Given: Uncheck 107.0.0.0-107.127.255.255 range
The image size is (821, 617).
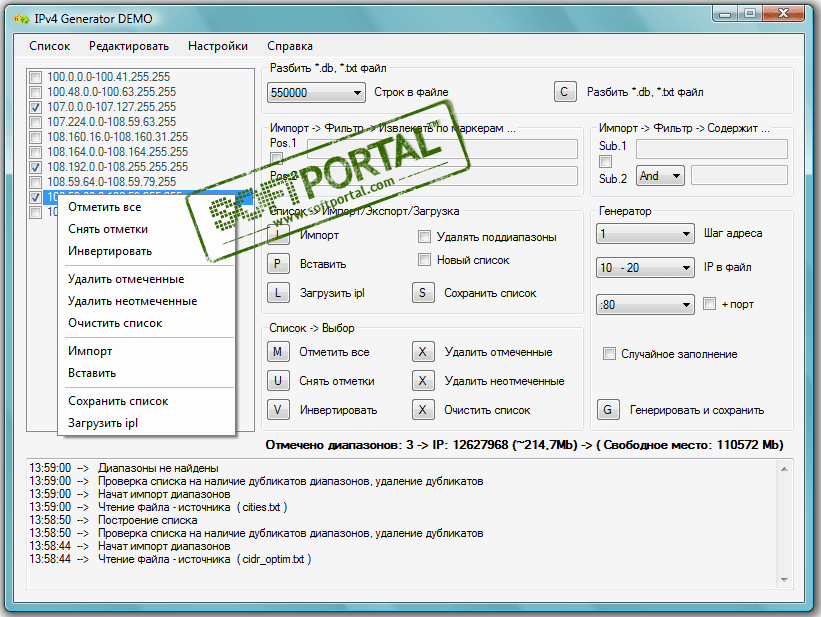Looking at the screenshot, I should click(x=36, y=107).
